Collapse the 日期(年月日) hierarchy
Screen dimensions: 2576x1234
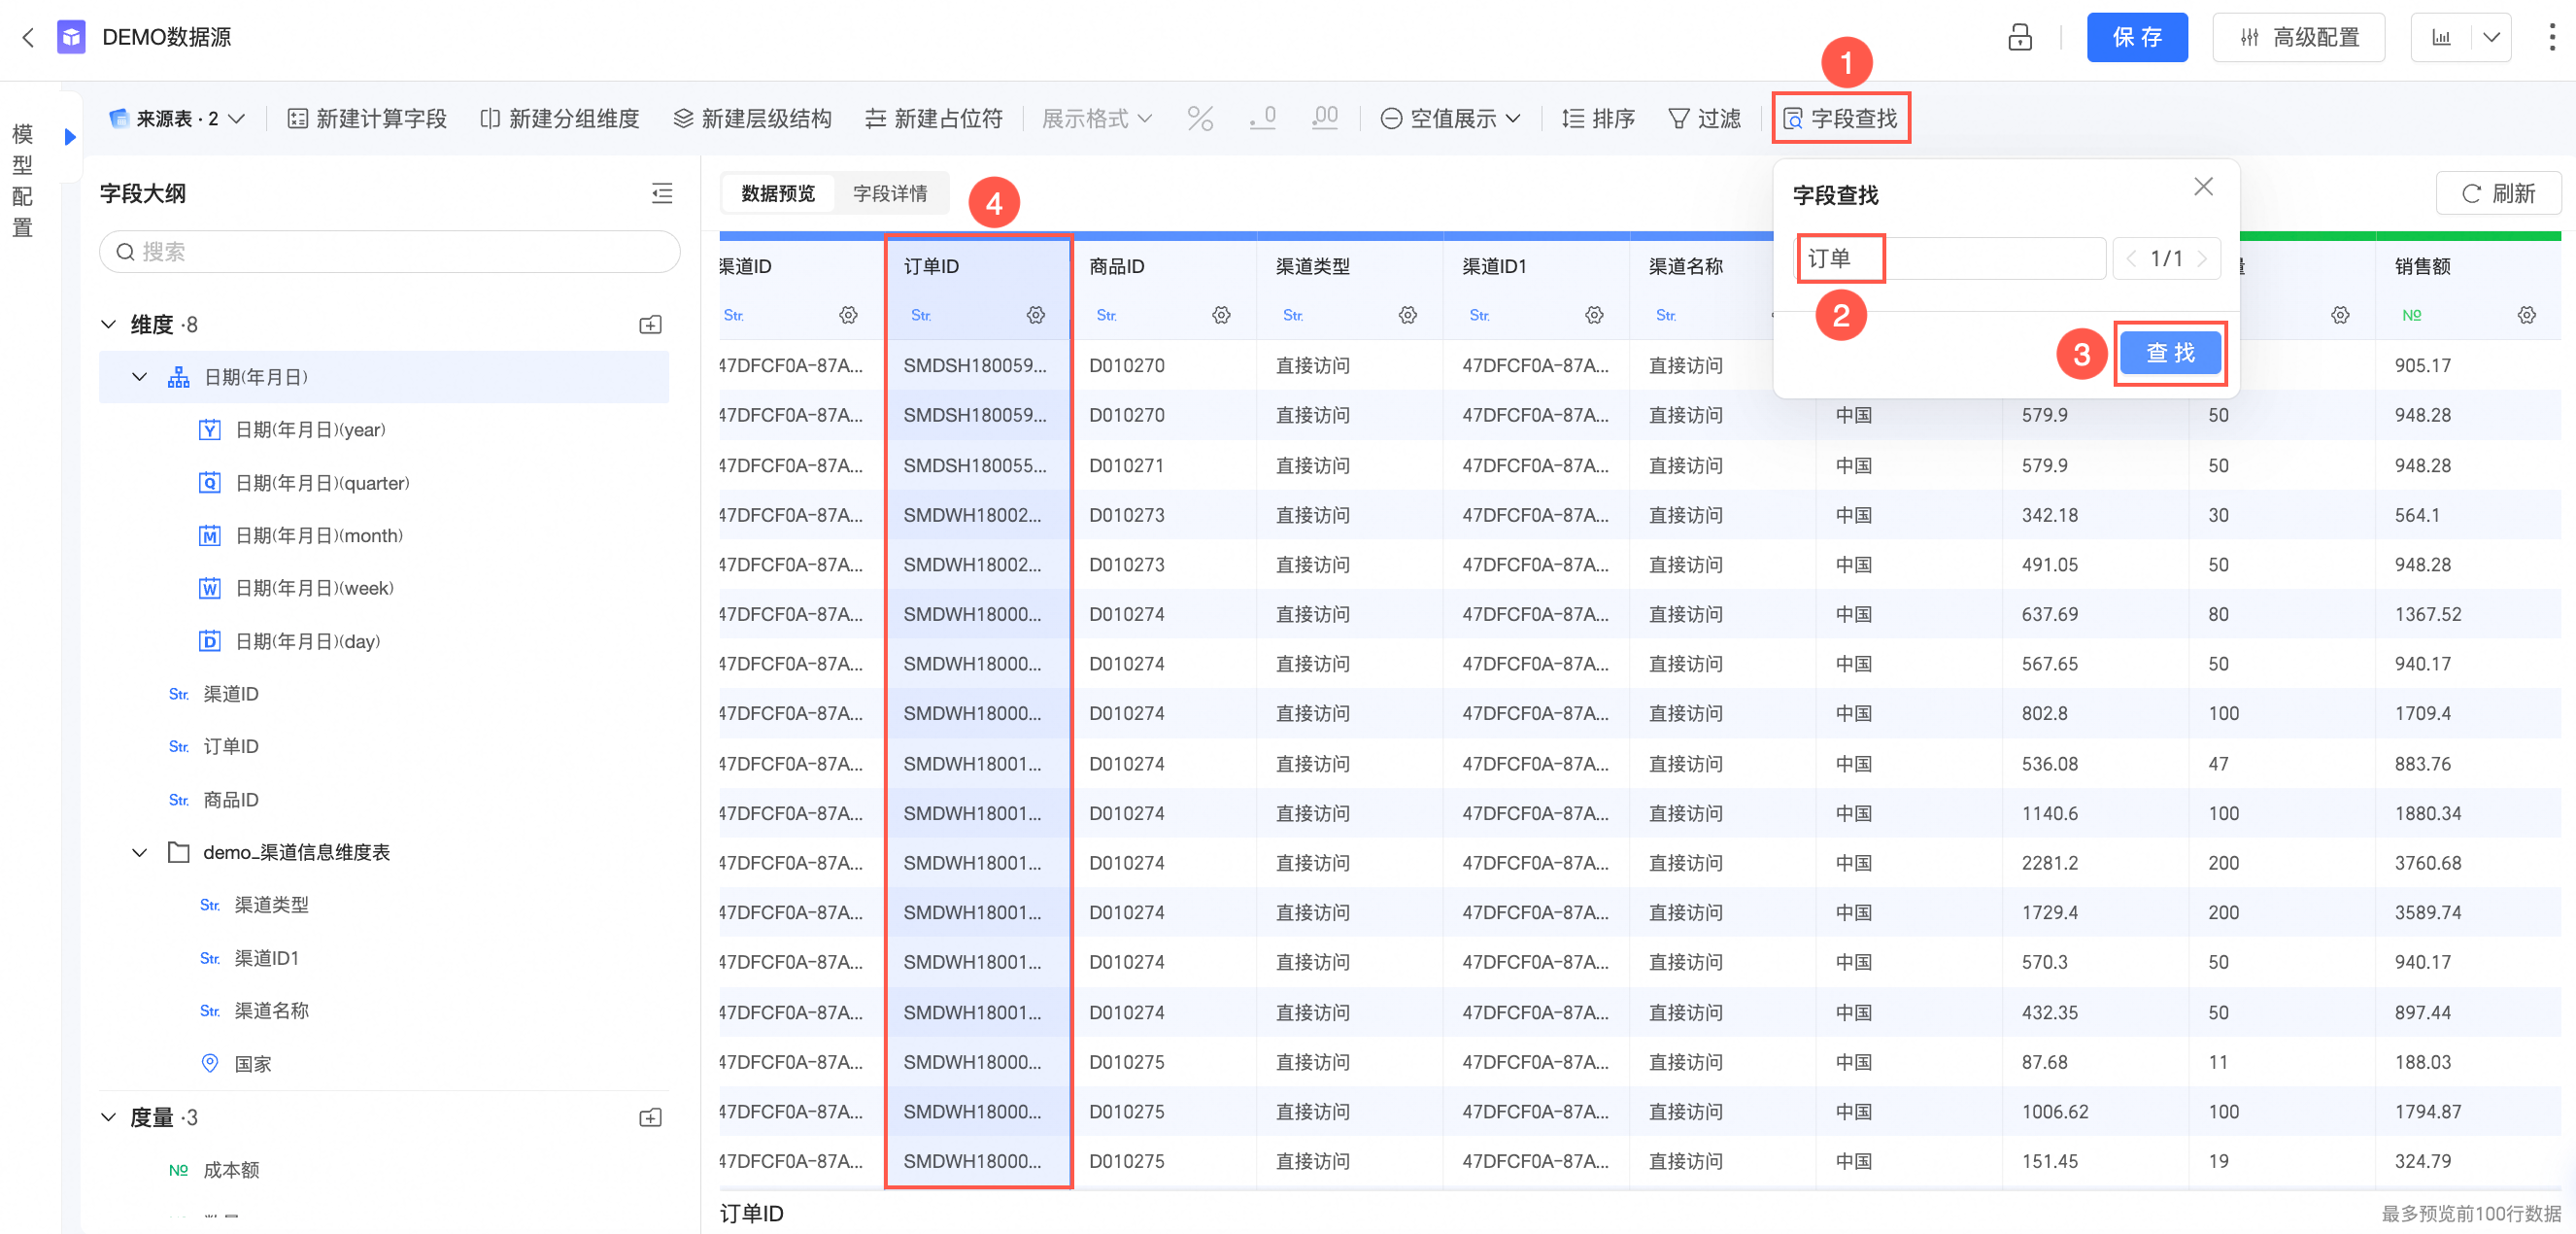click(139, 377)
